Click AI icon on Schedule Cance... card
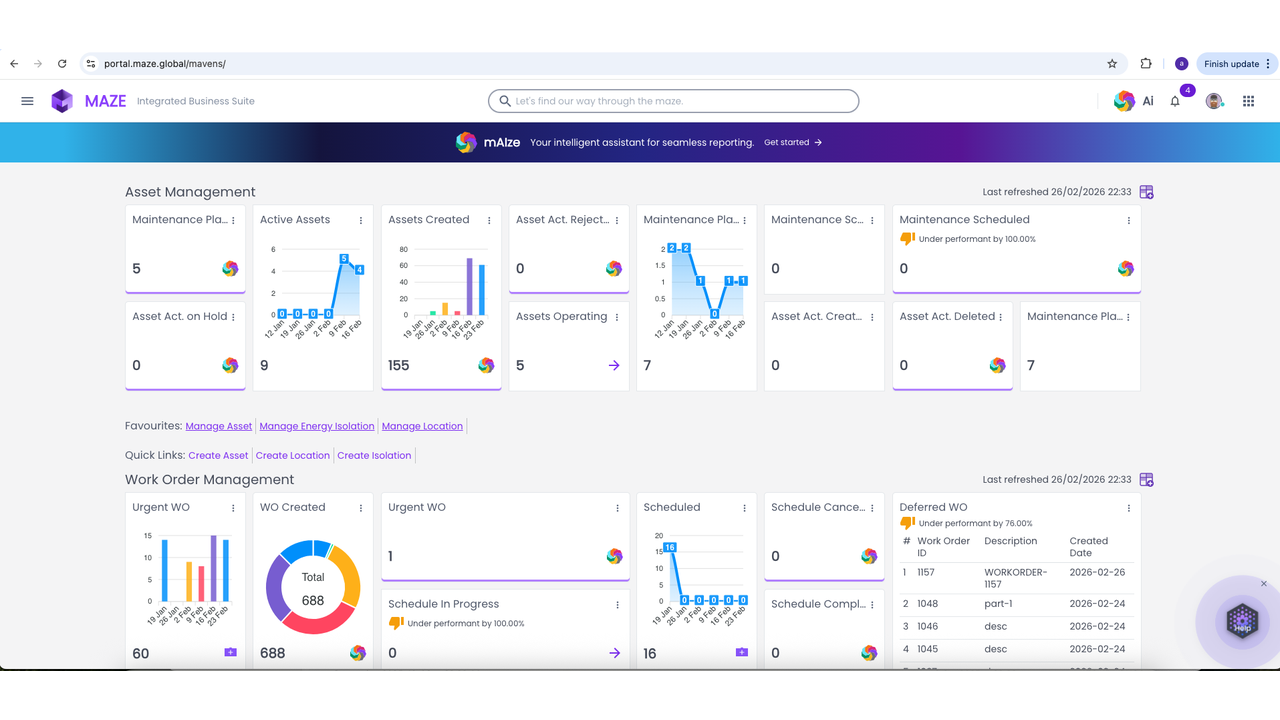Screen dimensions: 1280x720 [870, 557]
